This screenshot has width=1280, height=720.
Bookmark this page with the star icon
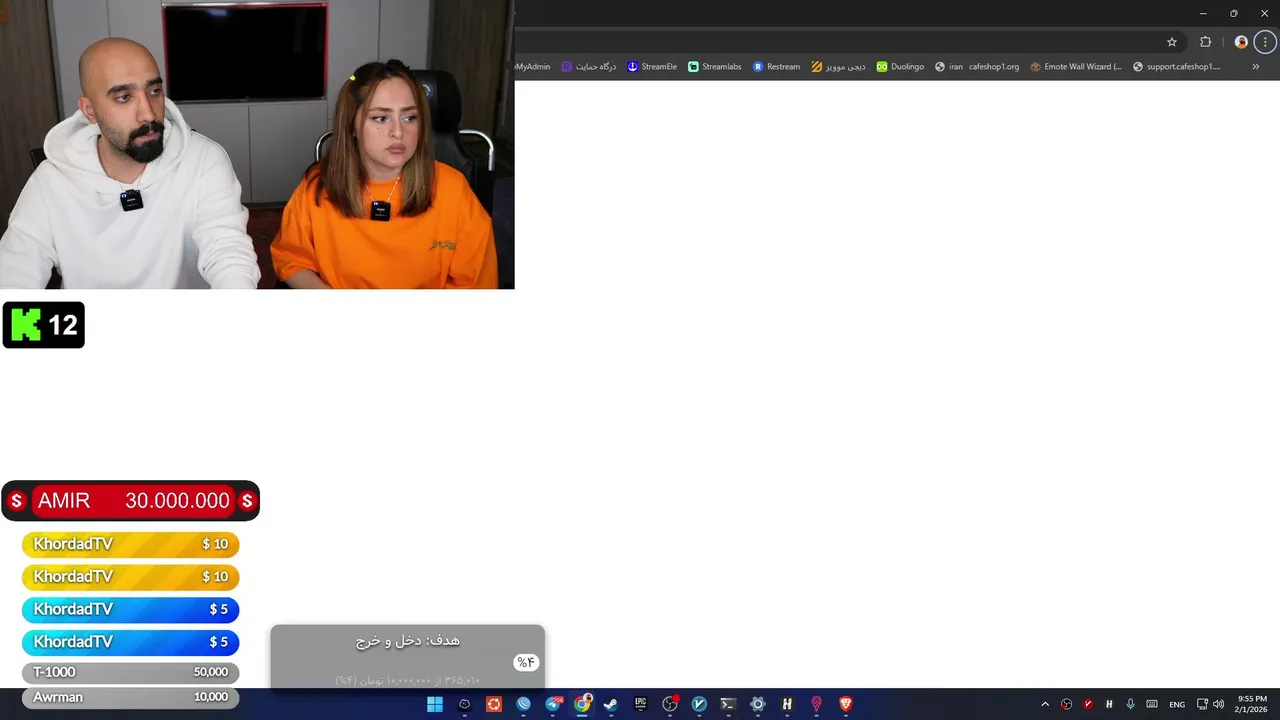(1172, 42)
